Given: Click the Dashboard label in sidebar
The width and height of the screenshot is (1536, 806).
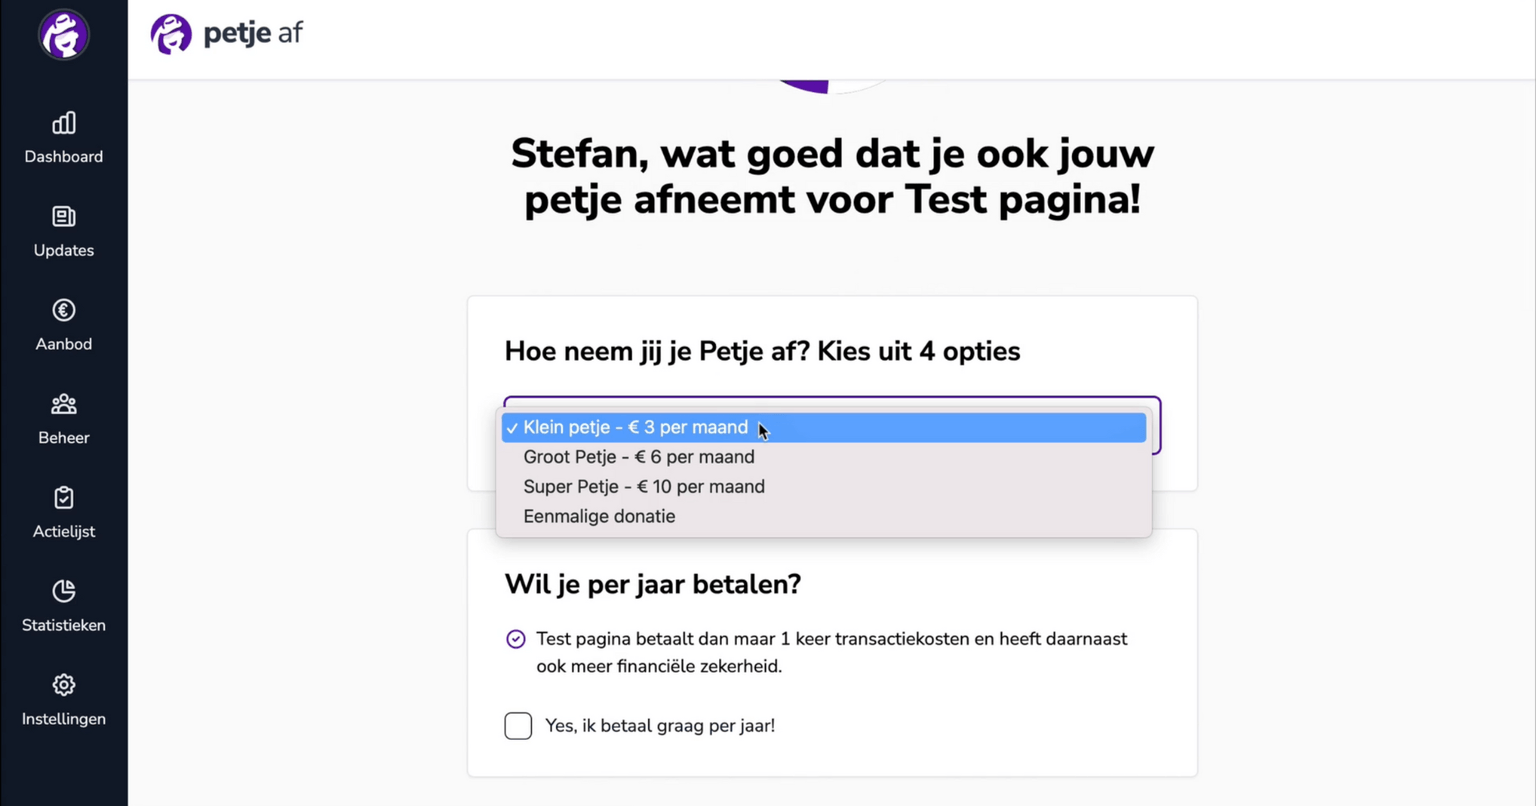Looking at the screenshot, I should [x=64, y=157].
